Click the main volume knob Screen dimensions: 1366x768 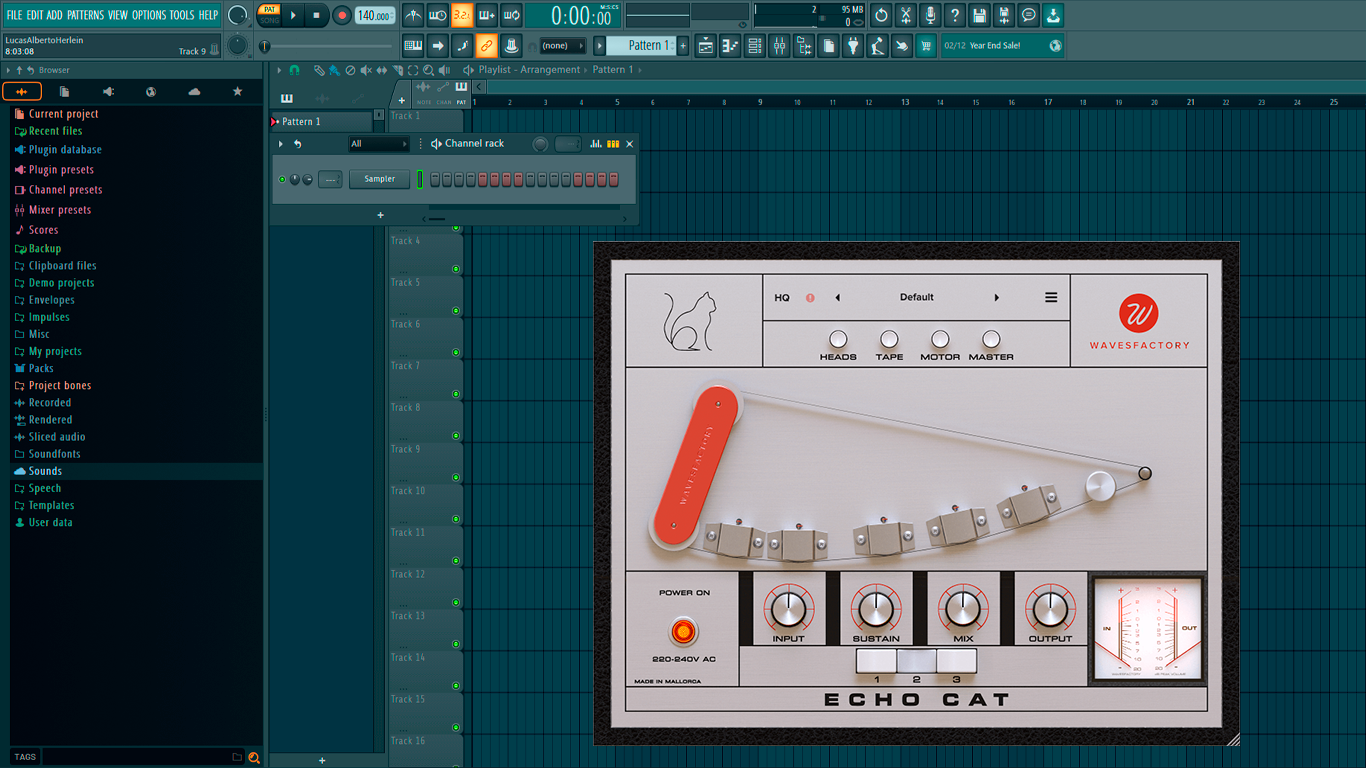point(237,15)
